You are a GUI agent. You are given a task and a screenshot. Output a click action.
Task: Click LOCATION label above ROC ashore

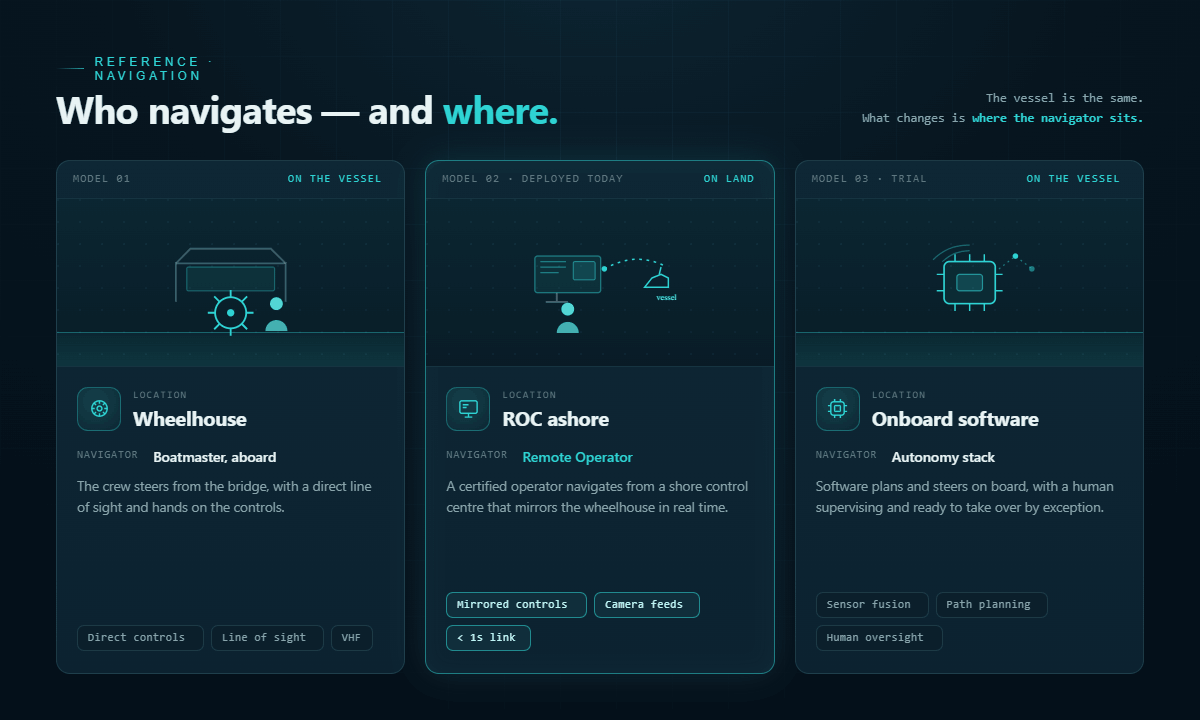click(x=529, y=395)
